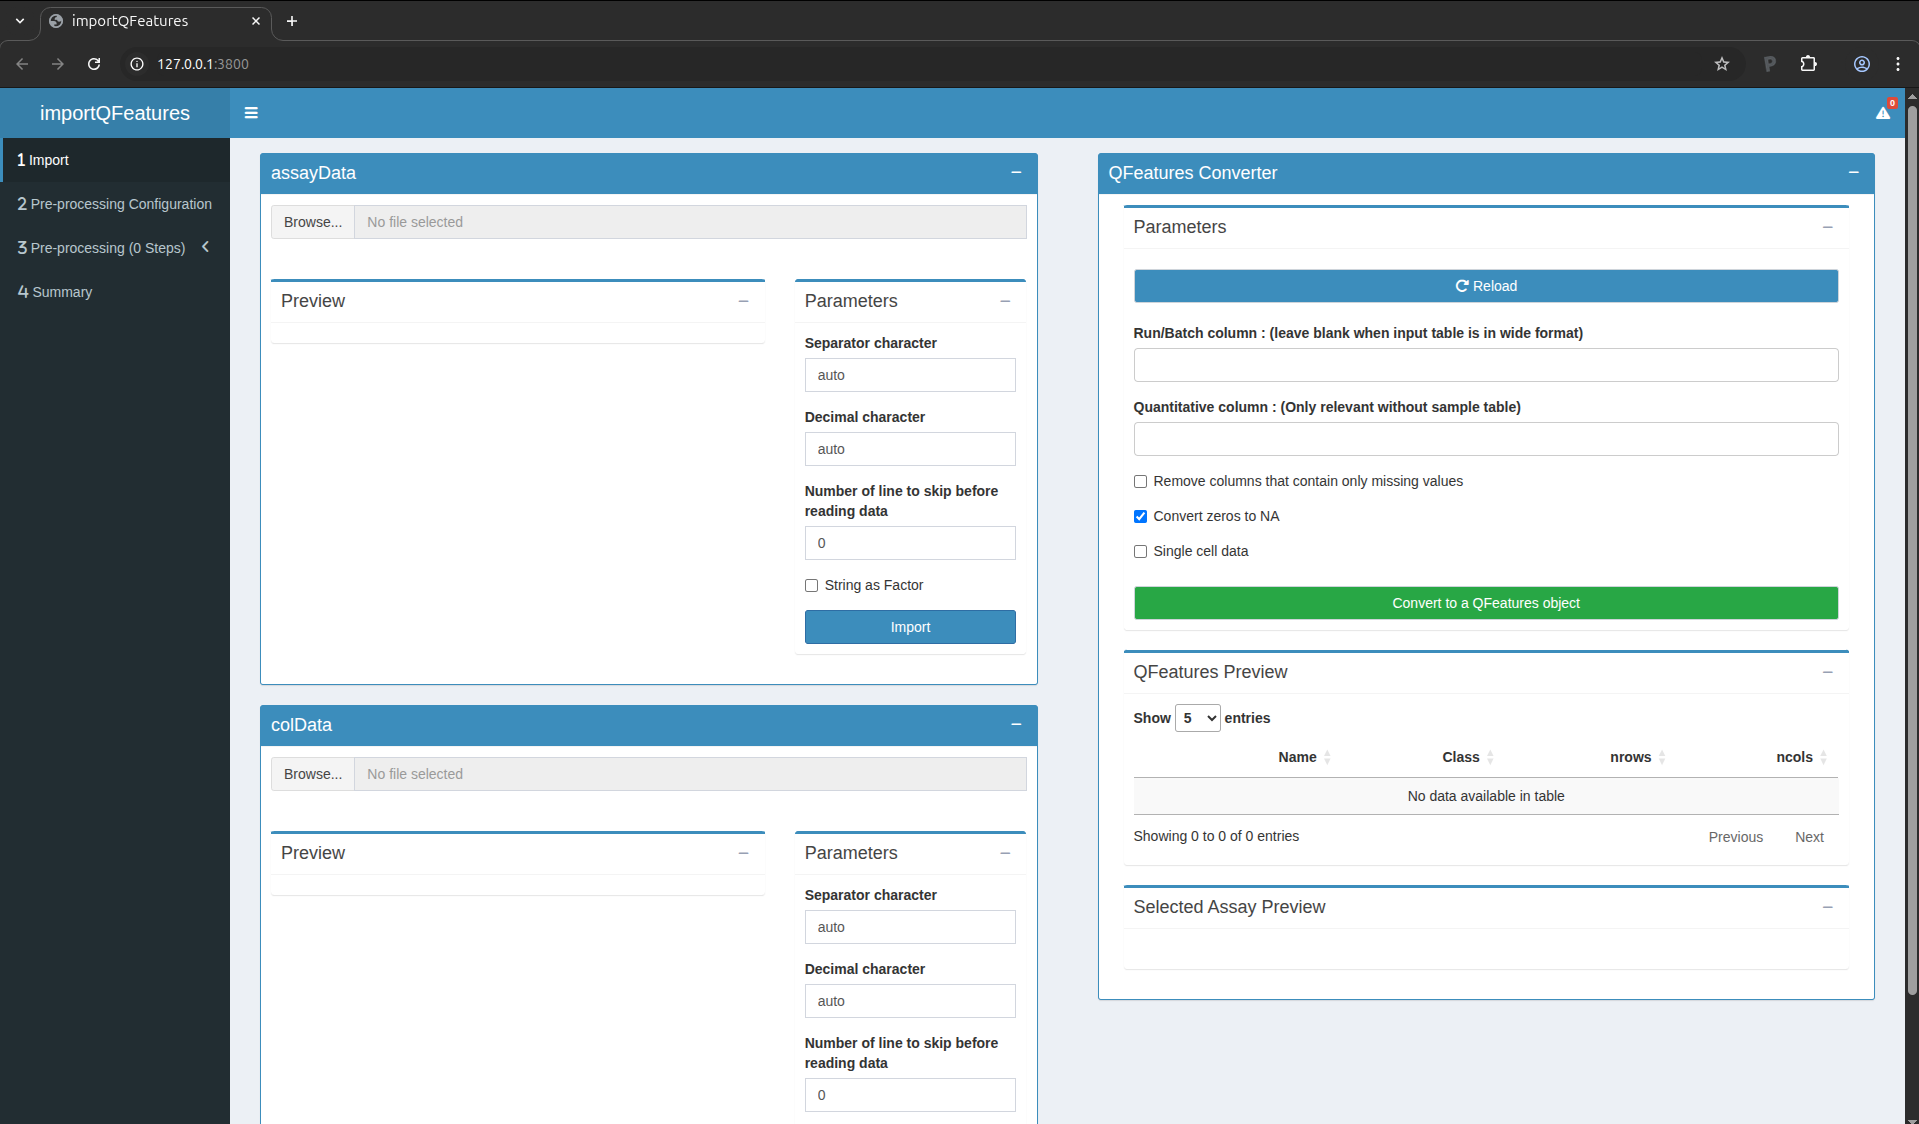The image size is (1919, 1124).
Task: Go back in browser history
Action: [22, 64]
